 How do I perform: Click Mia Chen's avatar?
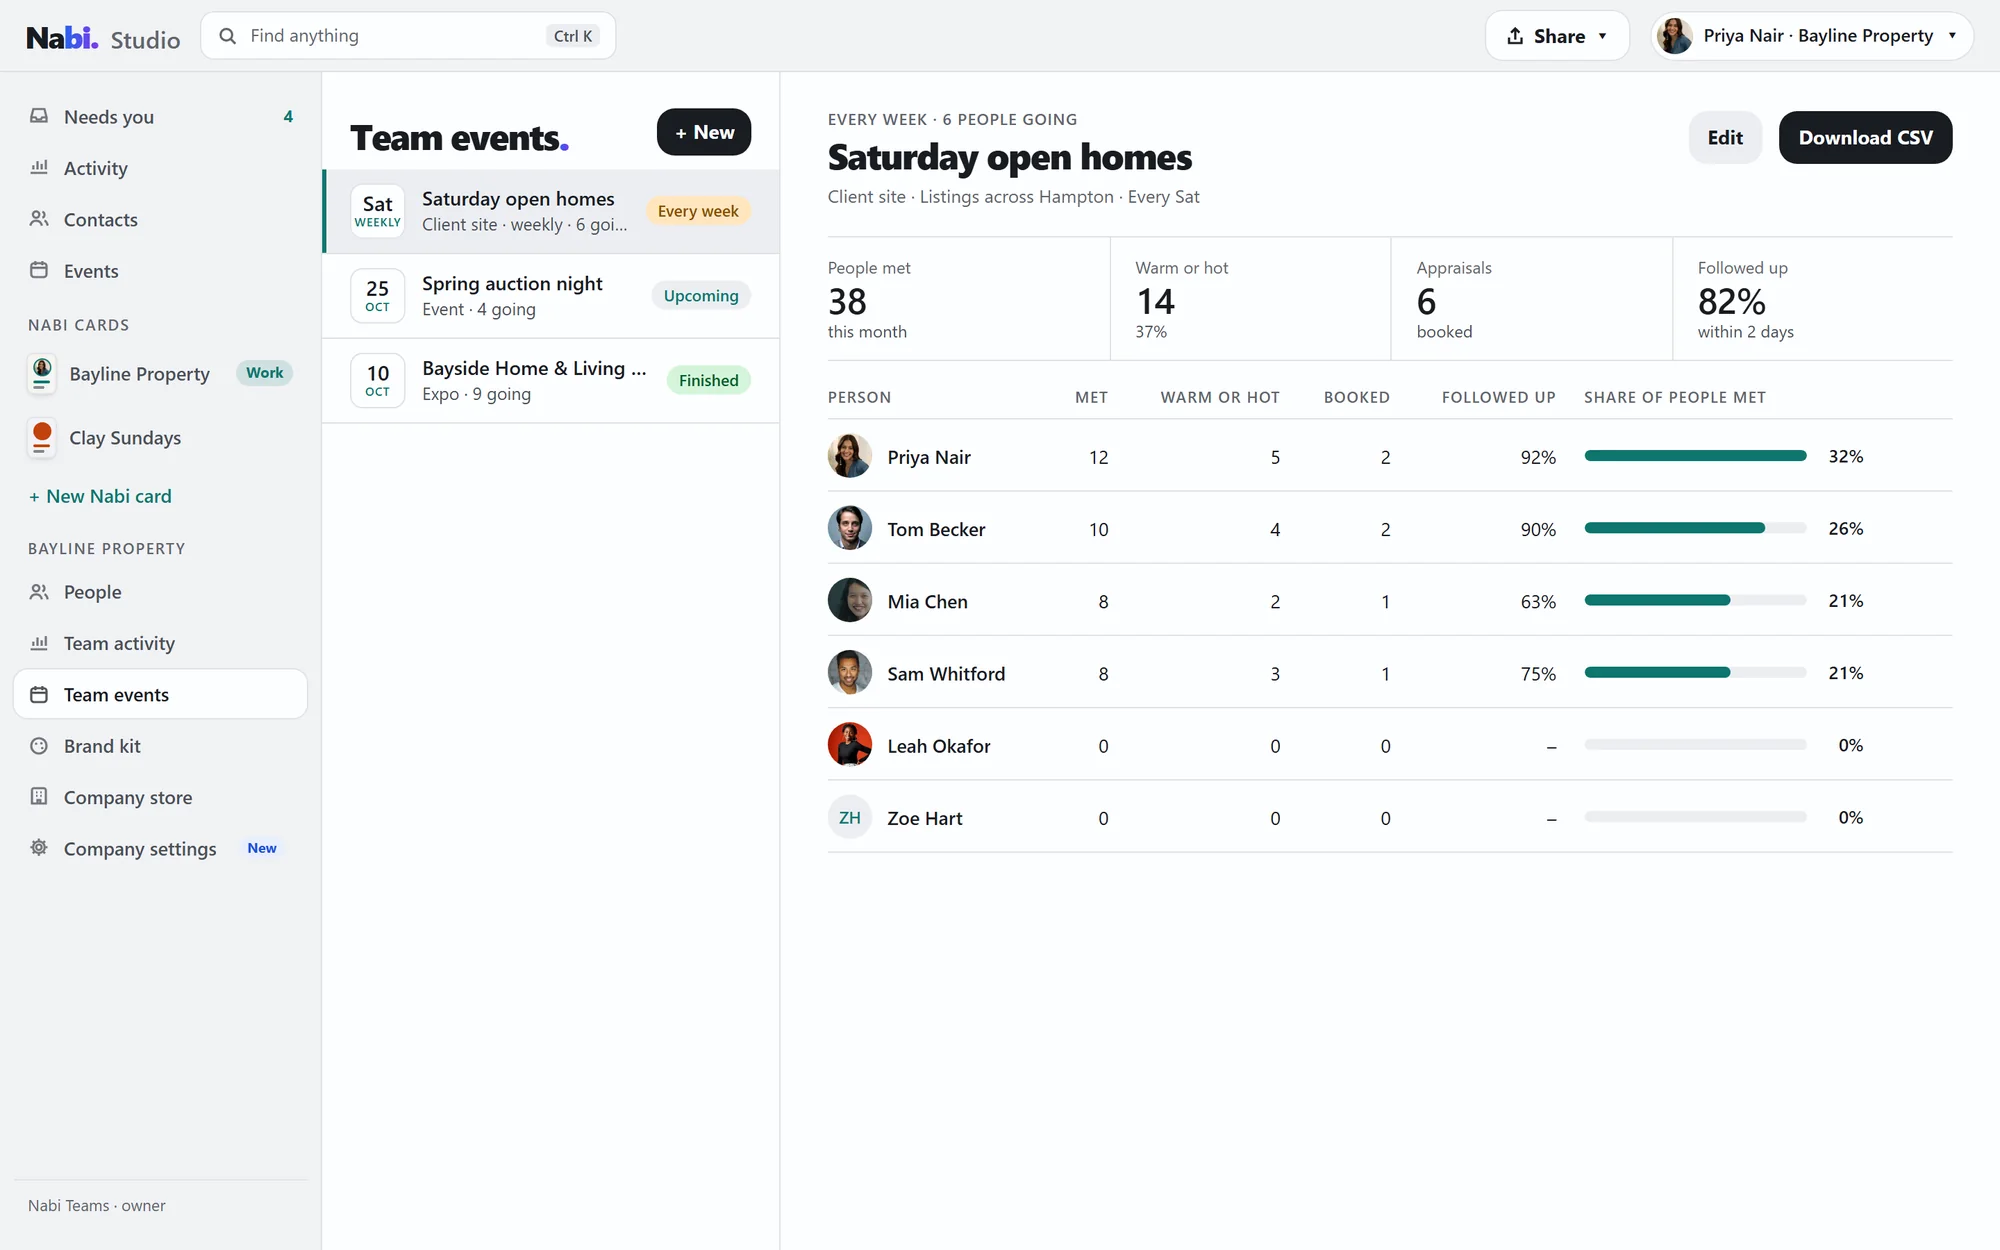point(850,600)
